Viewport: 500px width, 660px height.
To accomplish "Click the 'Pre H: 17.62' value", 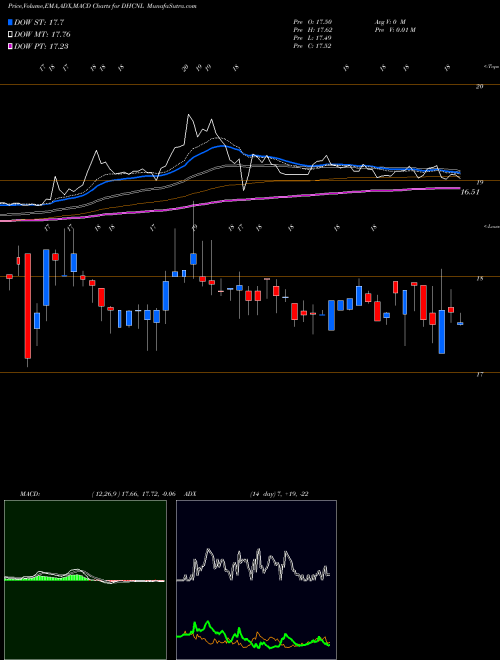I will (x=312, y=30).
